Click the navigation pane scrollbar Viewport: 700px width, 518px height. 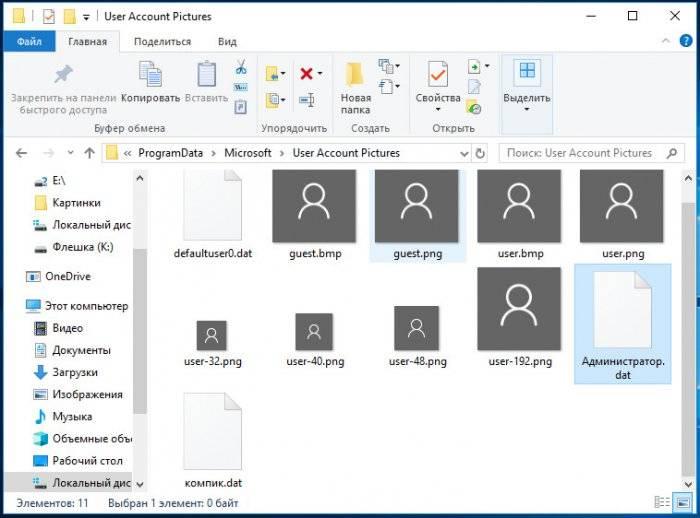coord(139,331)
